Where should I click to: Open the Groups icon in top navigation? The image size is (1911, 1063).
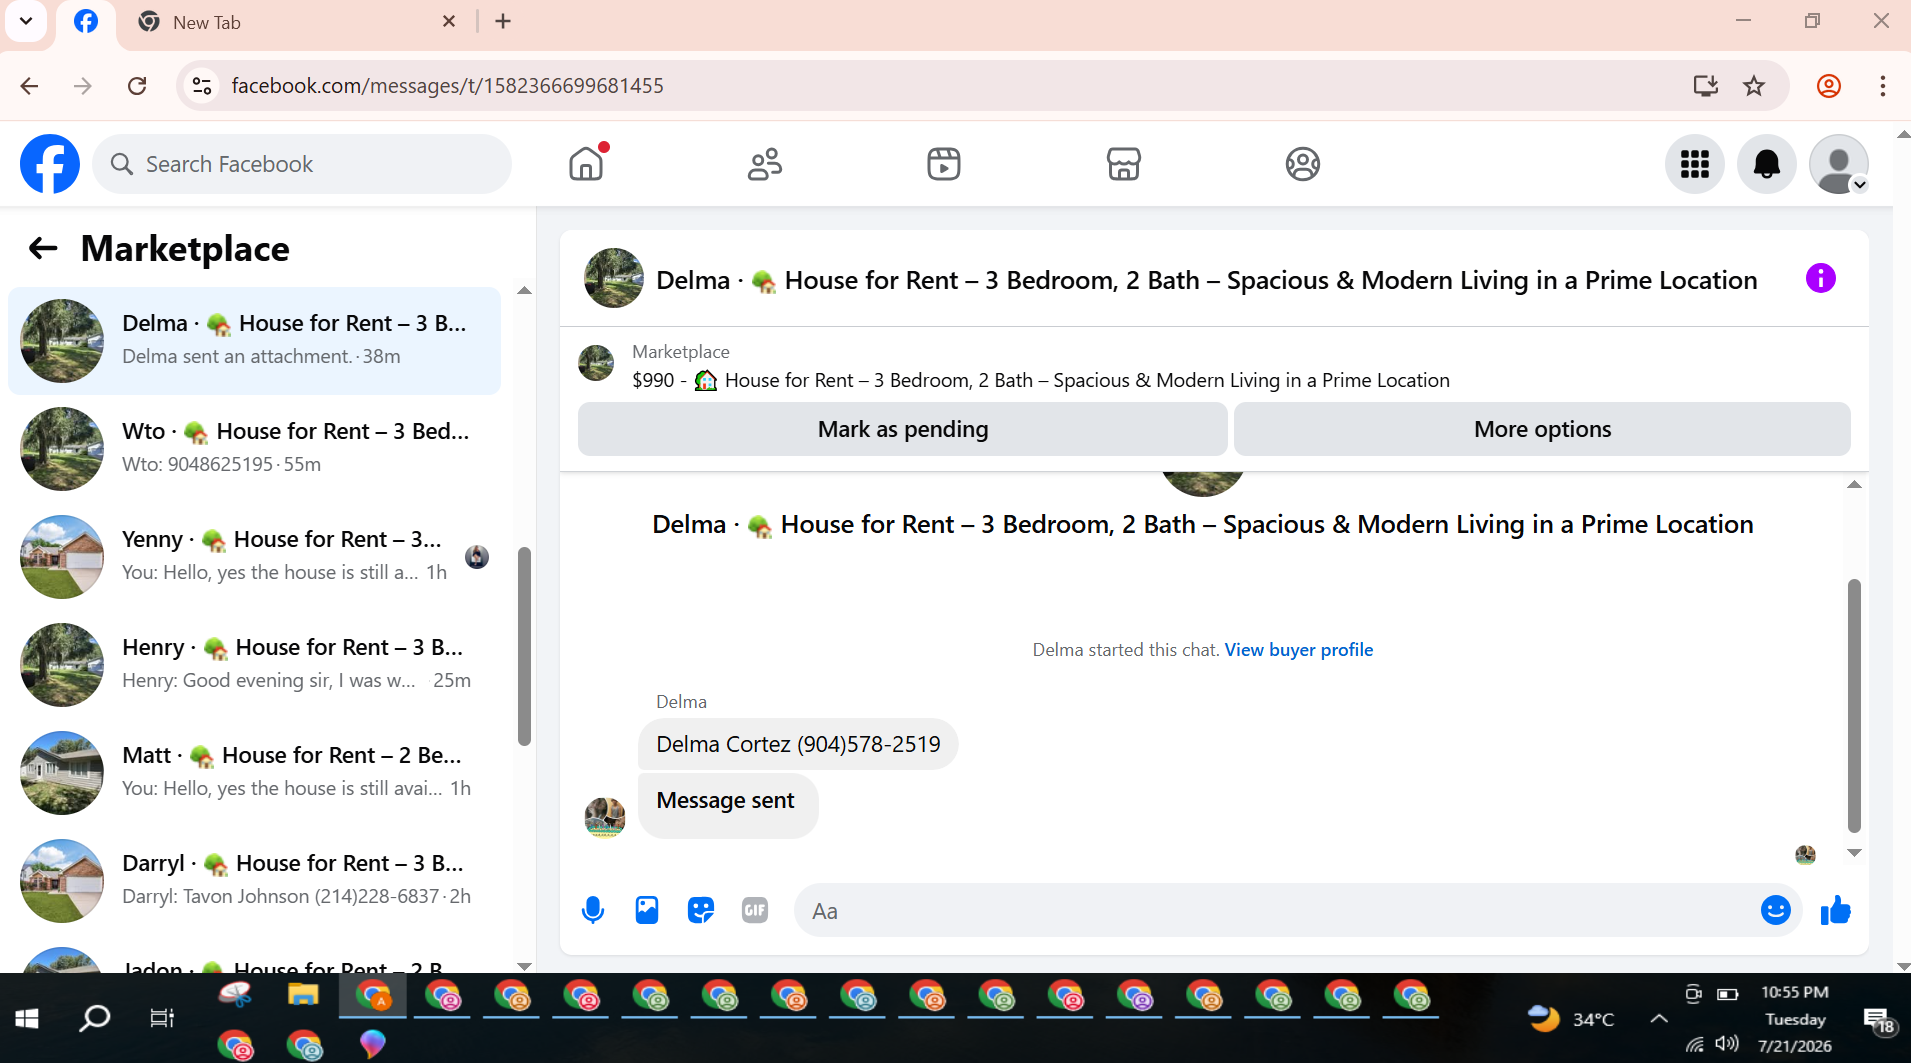(1303, 164)
